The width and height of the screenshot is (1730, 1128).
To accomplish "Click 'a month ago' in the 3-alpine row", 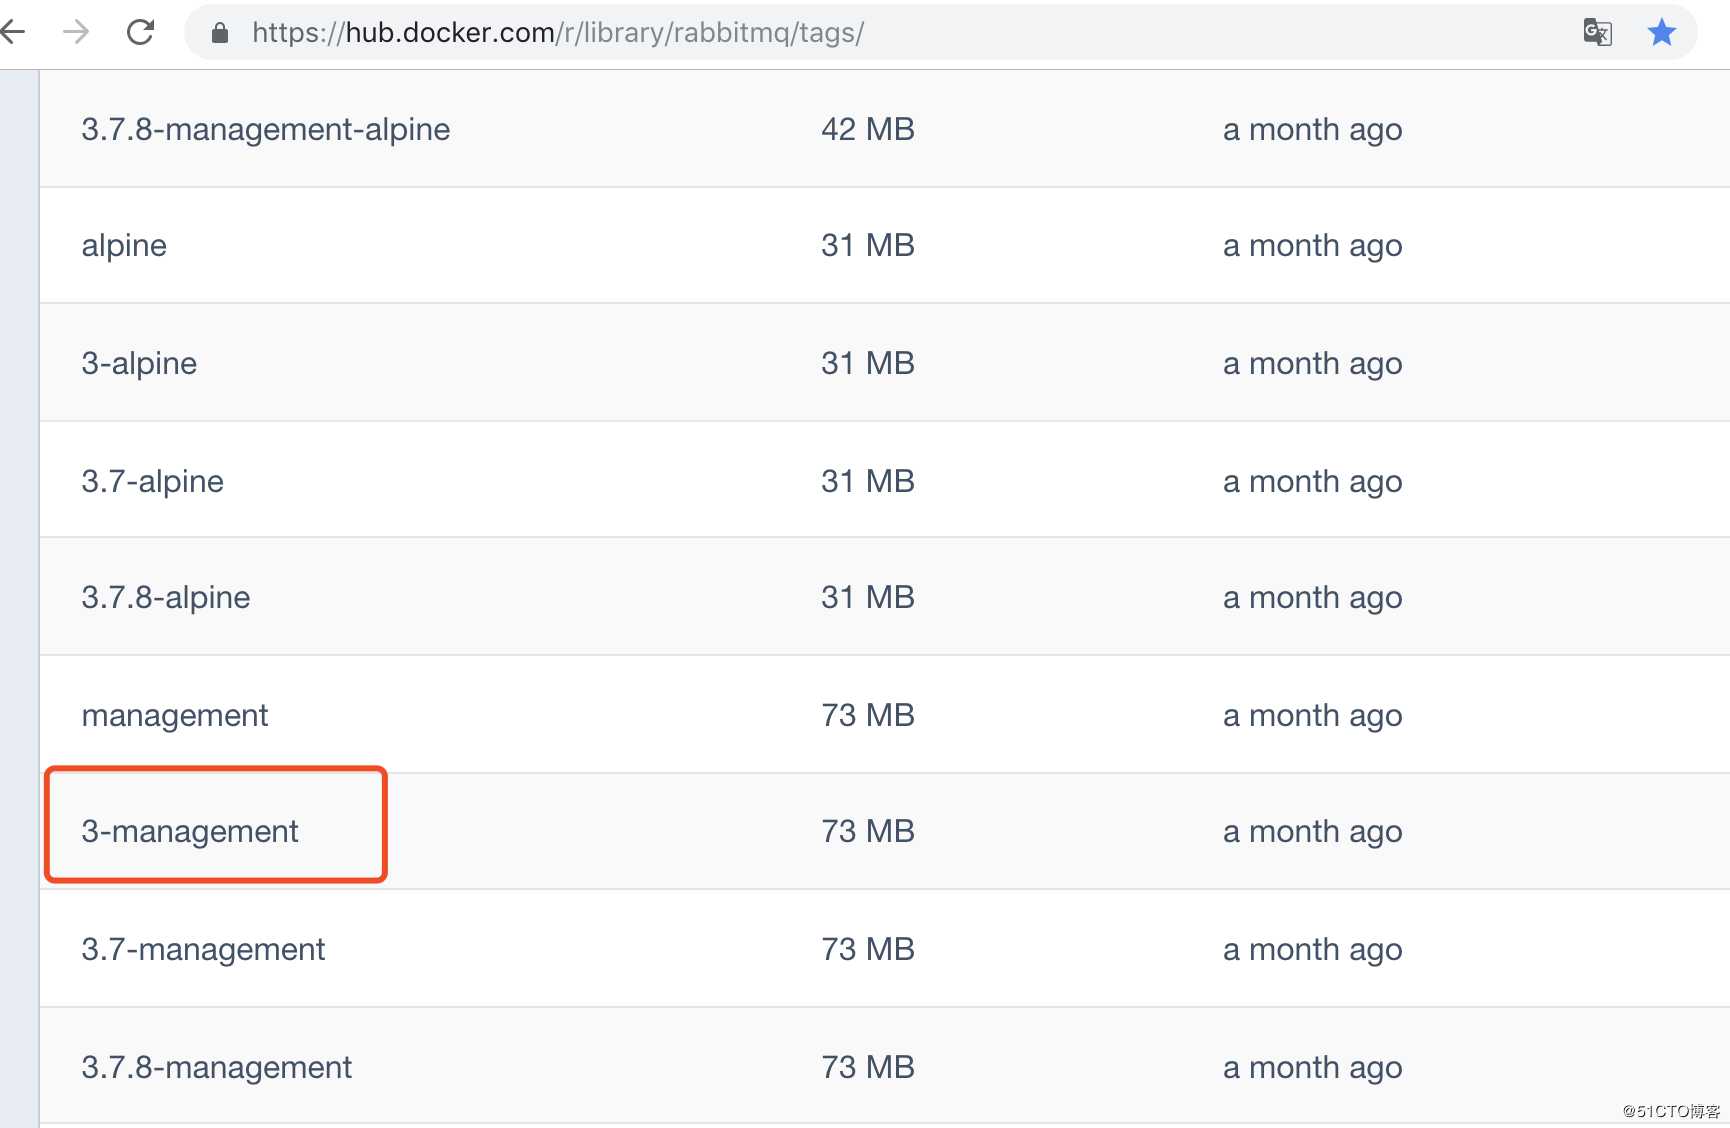I will 1312,364.
